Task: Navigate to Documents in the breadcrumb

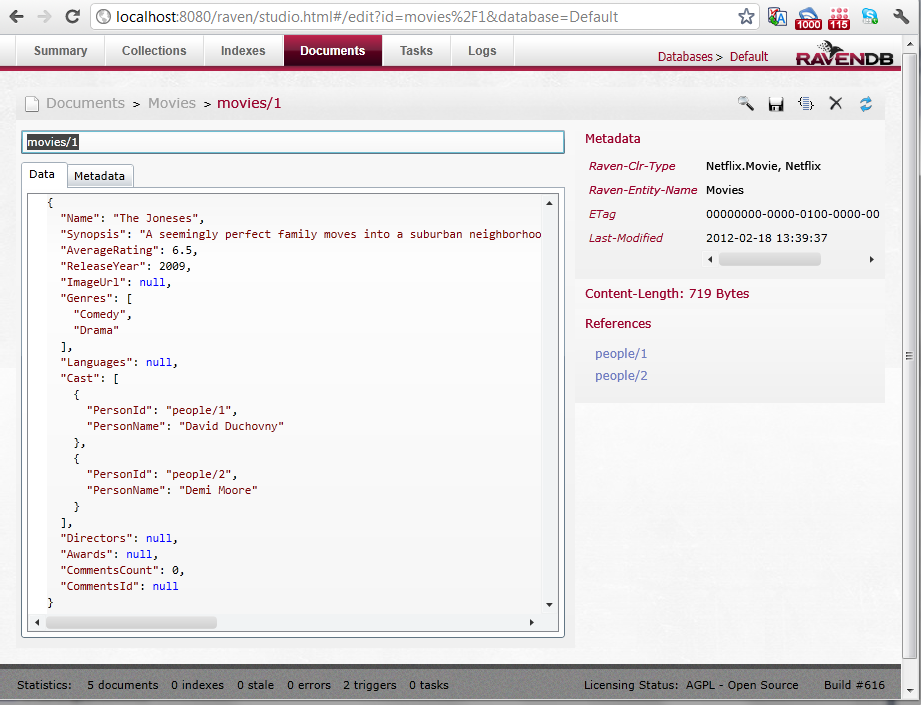Action: coord(86,103)
